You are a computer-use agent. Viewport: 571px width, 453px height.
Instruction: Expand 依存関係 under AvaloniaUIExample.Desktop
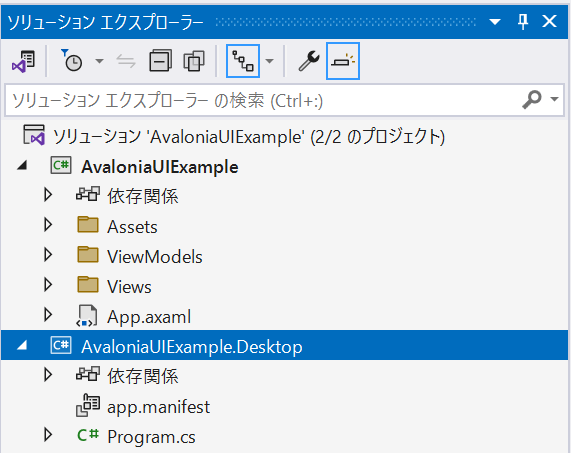(48, 374)
